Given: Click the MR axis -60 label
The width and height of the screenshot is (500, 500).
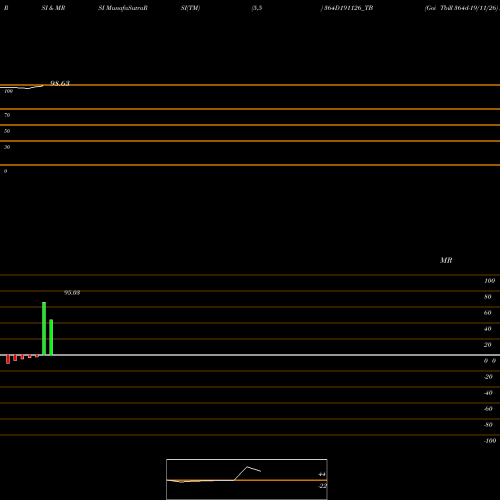Looking at the screenshot, I should [x=488, y=409].
